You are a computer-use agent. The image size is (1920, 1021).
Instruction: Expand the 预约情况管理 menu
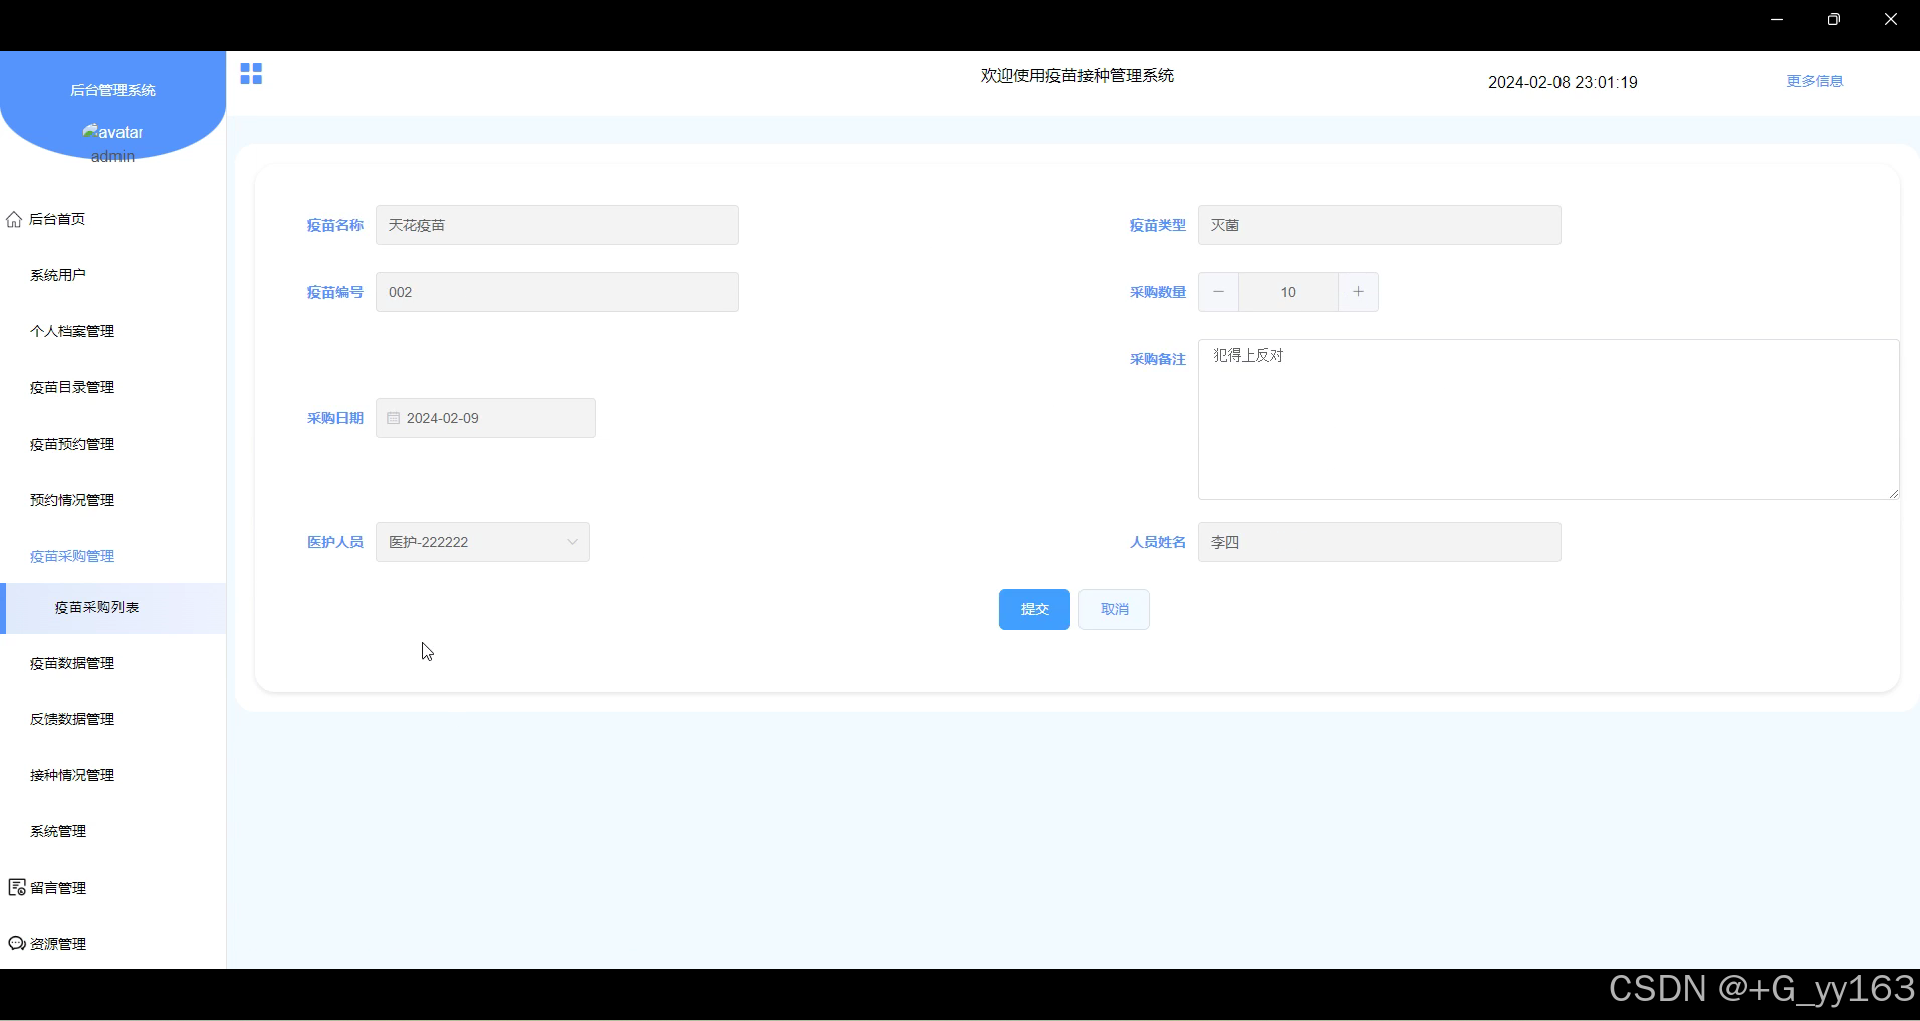pos(113,500)
